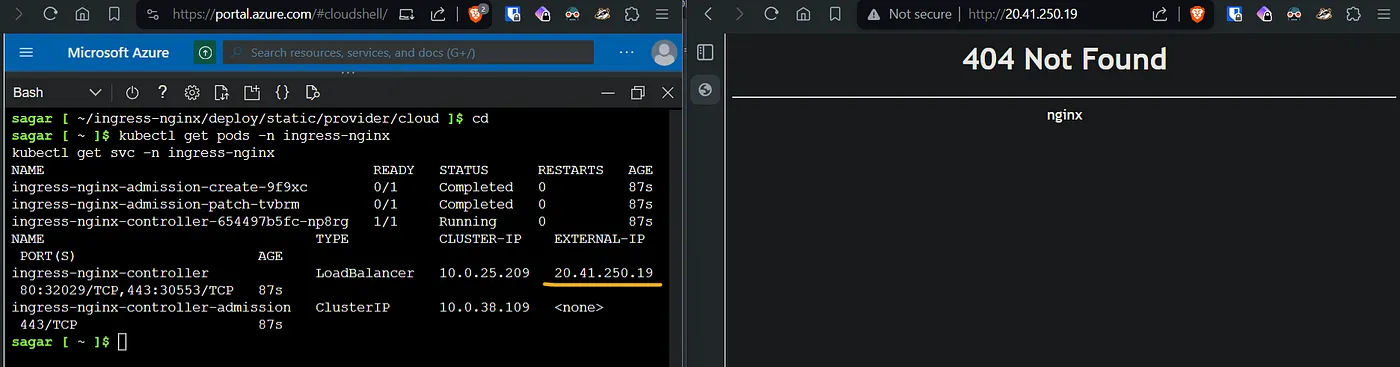This screenshot has width=1400, height=367.
Task: Open the Cloud Shell editor braces icon
Action: coord(282,92)
